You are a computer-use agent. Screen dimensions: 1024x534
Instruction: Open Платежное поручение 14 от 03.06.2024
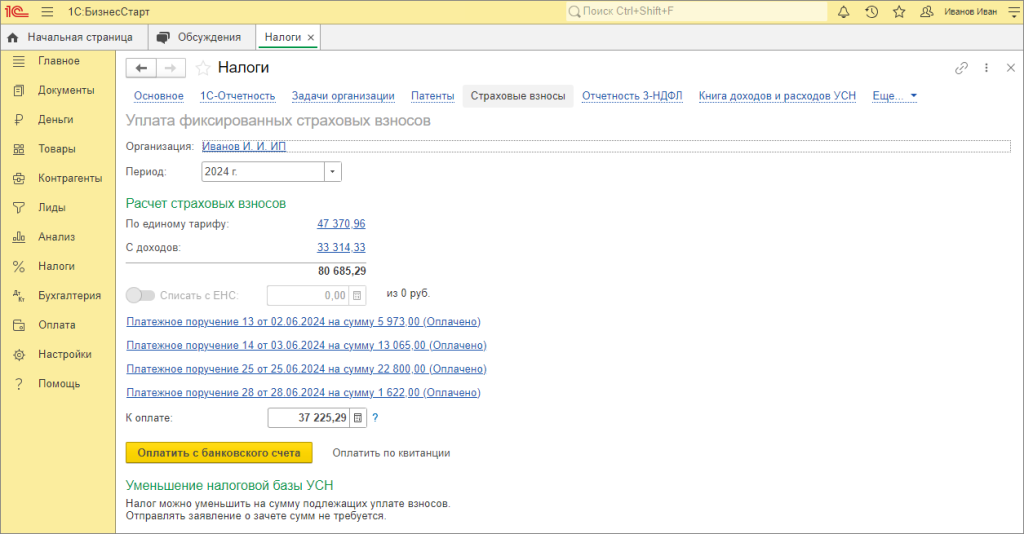point(306,345)
